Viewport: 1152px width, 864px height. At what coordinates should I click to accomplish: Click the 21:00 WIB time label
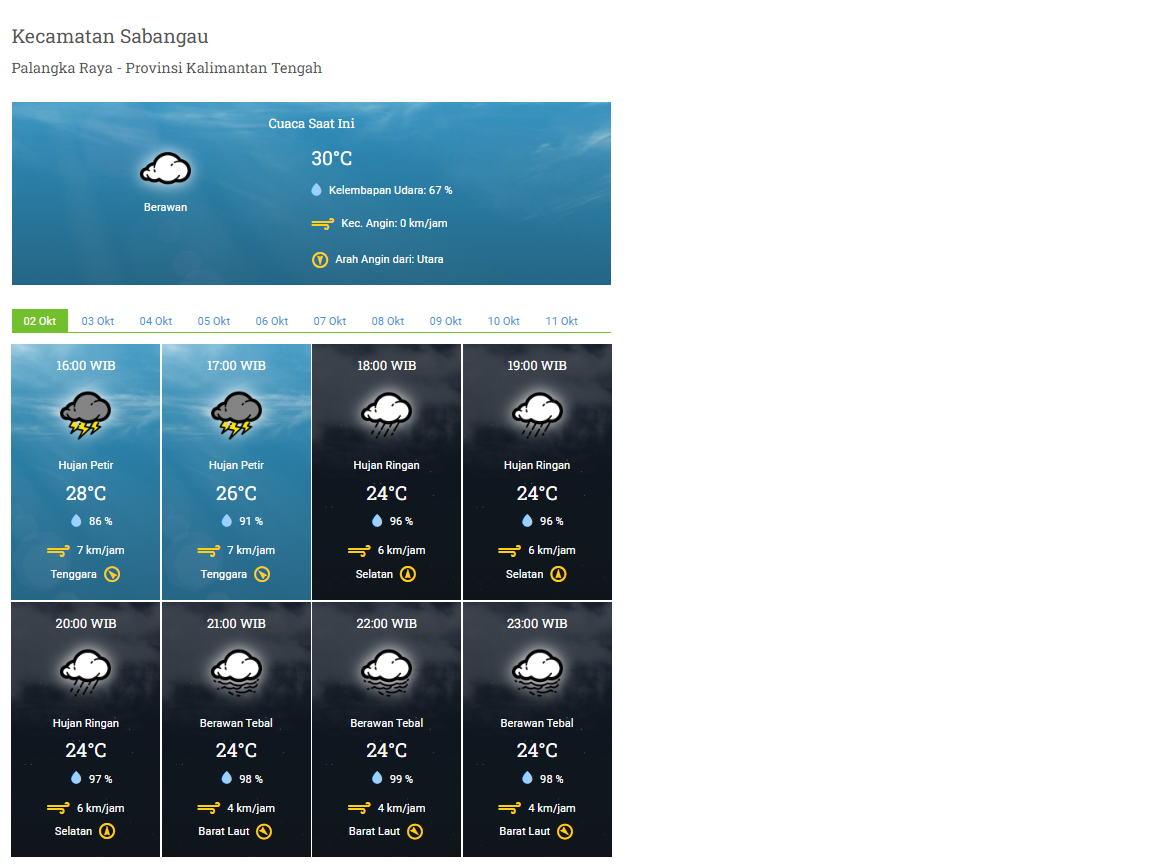tap(236, 624)
